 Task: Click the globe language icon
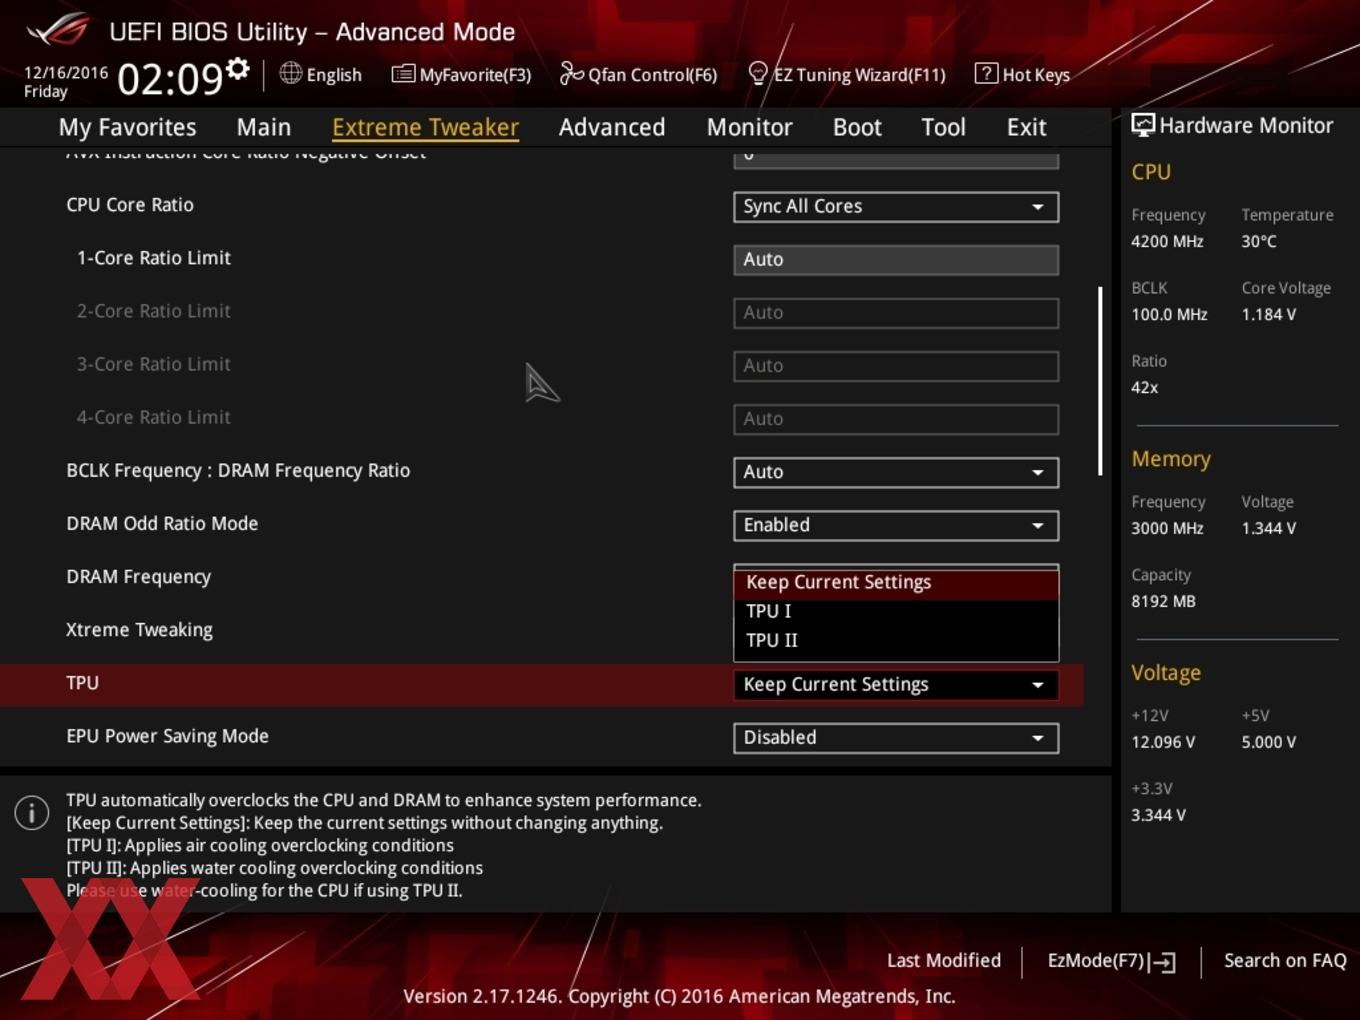(x=290, y=73)
